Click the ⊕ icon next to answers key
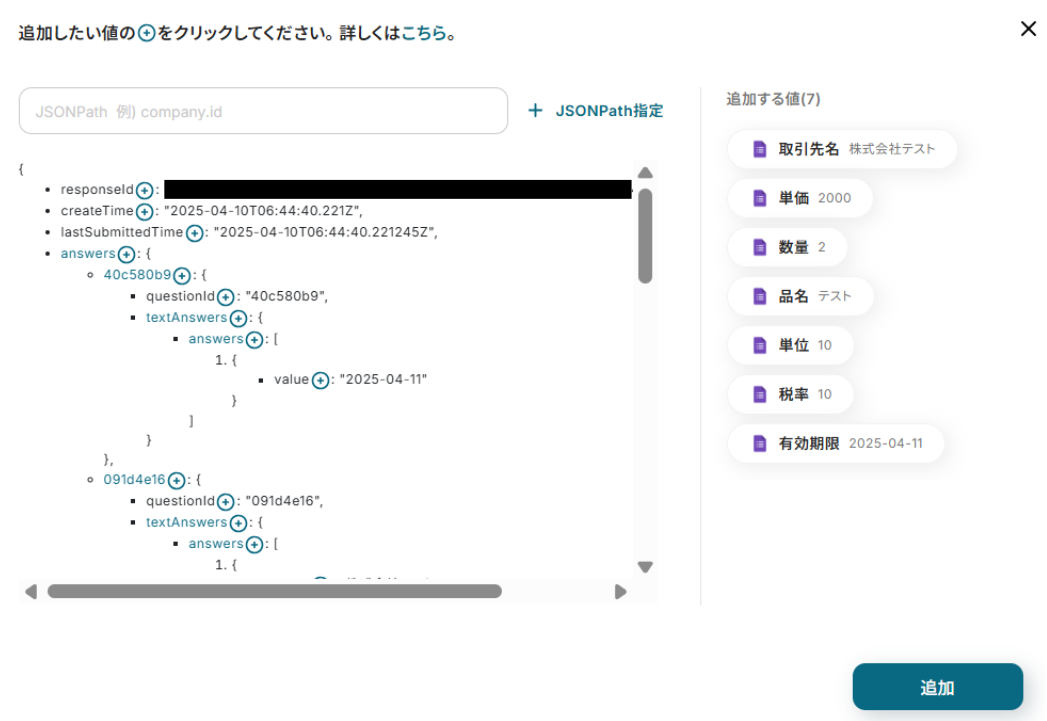 click(125, 253)
